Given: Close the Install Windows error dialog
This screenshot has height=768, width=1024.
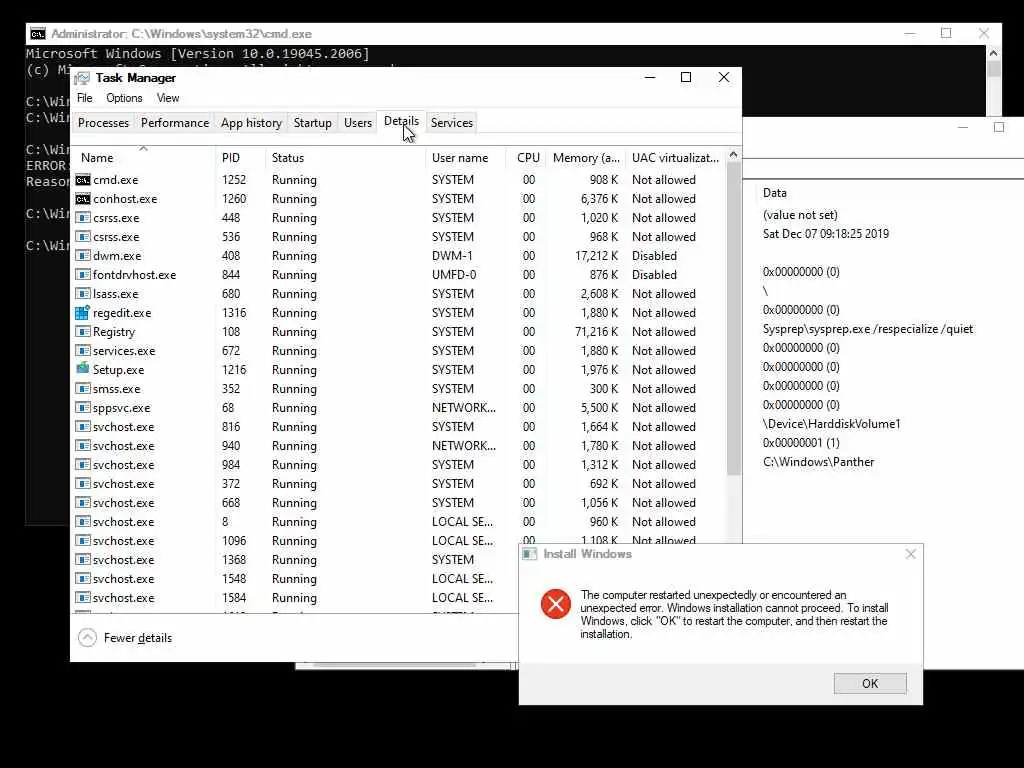Looking at the screenshot, I should click(x=910, y=554).
